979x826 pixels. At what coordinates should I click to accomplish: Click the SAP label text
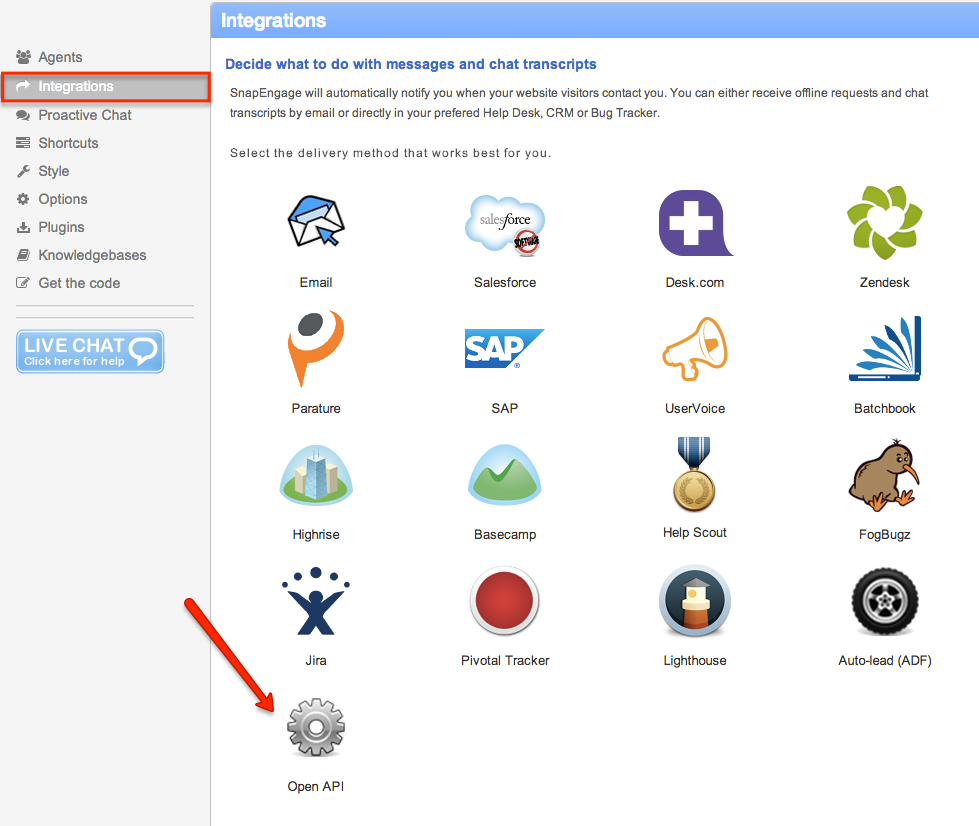point(504,408)
